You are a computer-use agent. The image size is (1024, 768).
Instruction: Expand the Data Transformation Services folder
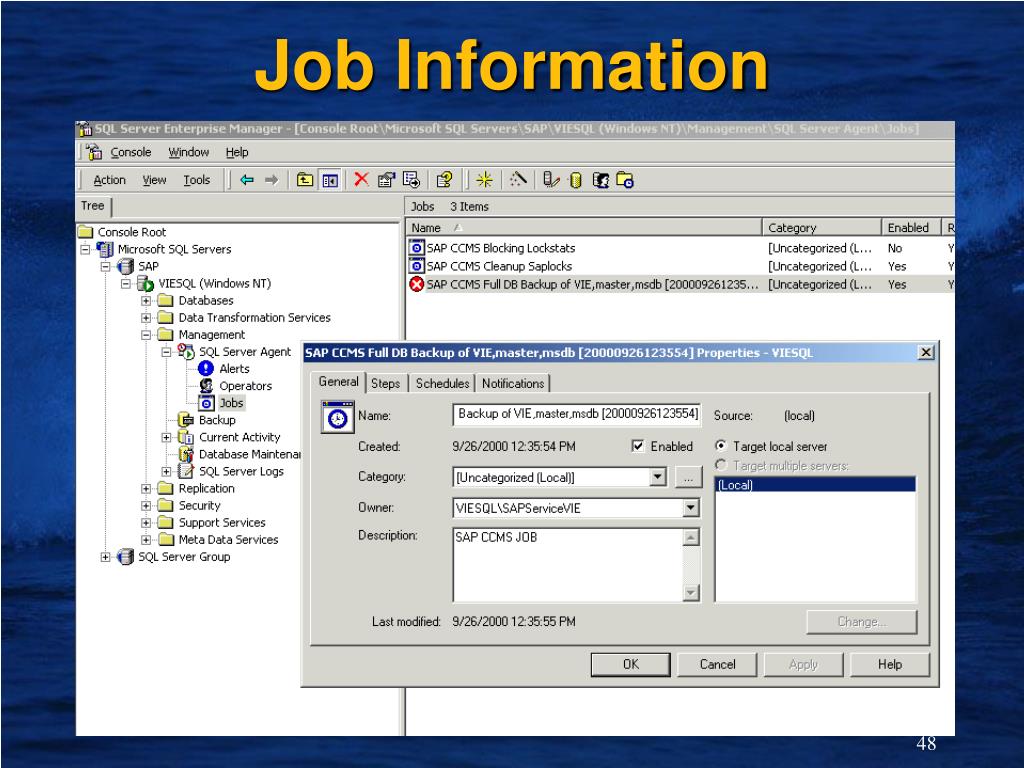click(x=146, y=317)
